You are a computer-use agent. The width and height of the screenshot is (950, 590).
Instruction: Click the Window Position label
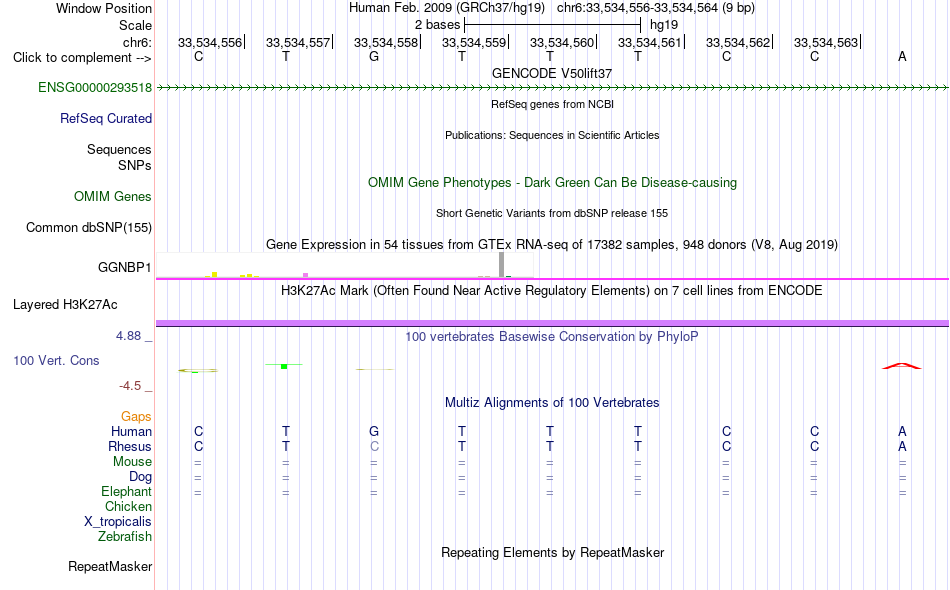[104, 8]
